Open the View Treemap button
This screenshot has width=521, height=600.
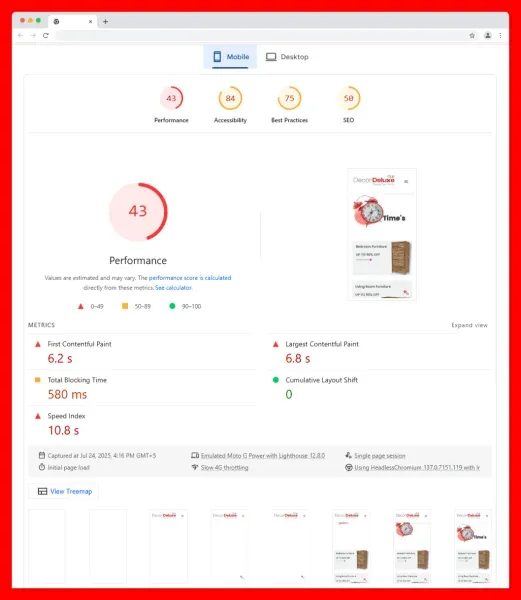click(x=63, y=491)
